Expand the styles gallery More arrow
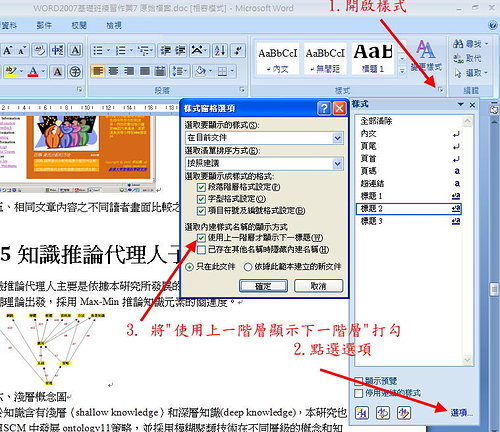 tap(402, 71)
